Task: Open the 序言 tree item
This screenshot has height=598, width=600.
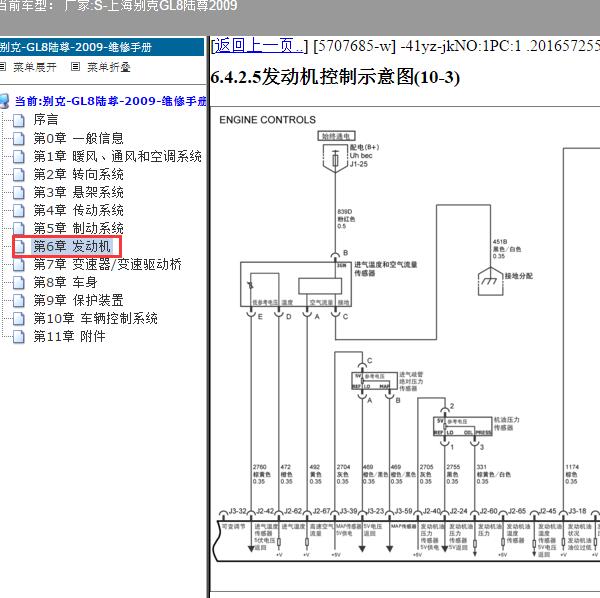Action: tap(46, 119)
